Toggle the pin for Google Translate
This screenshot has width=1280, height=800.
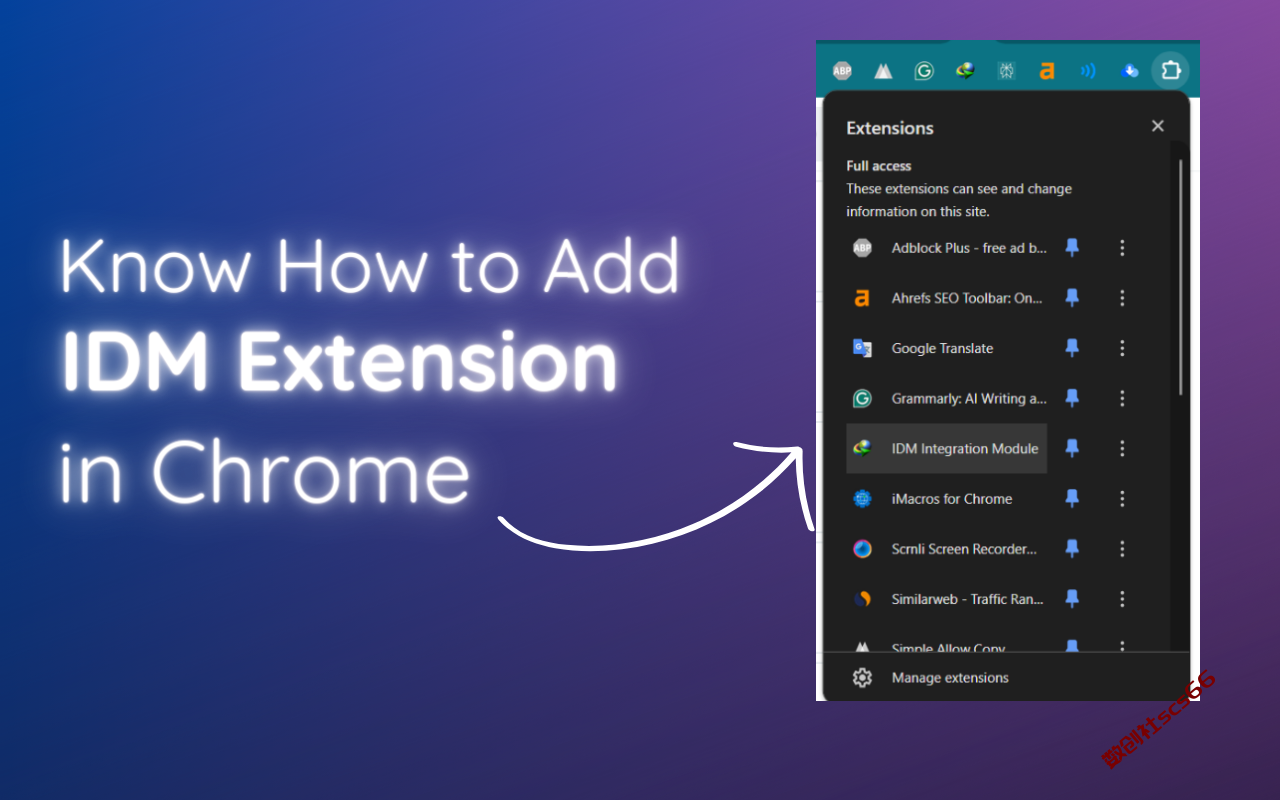tap(1072, 348)
